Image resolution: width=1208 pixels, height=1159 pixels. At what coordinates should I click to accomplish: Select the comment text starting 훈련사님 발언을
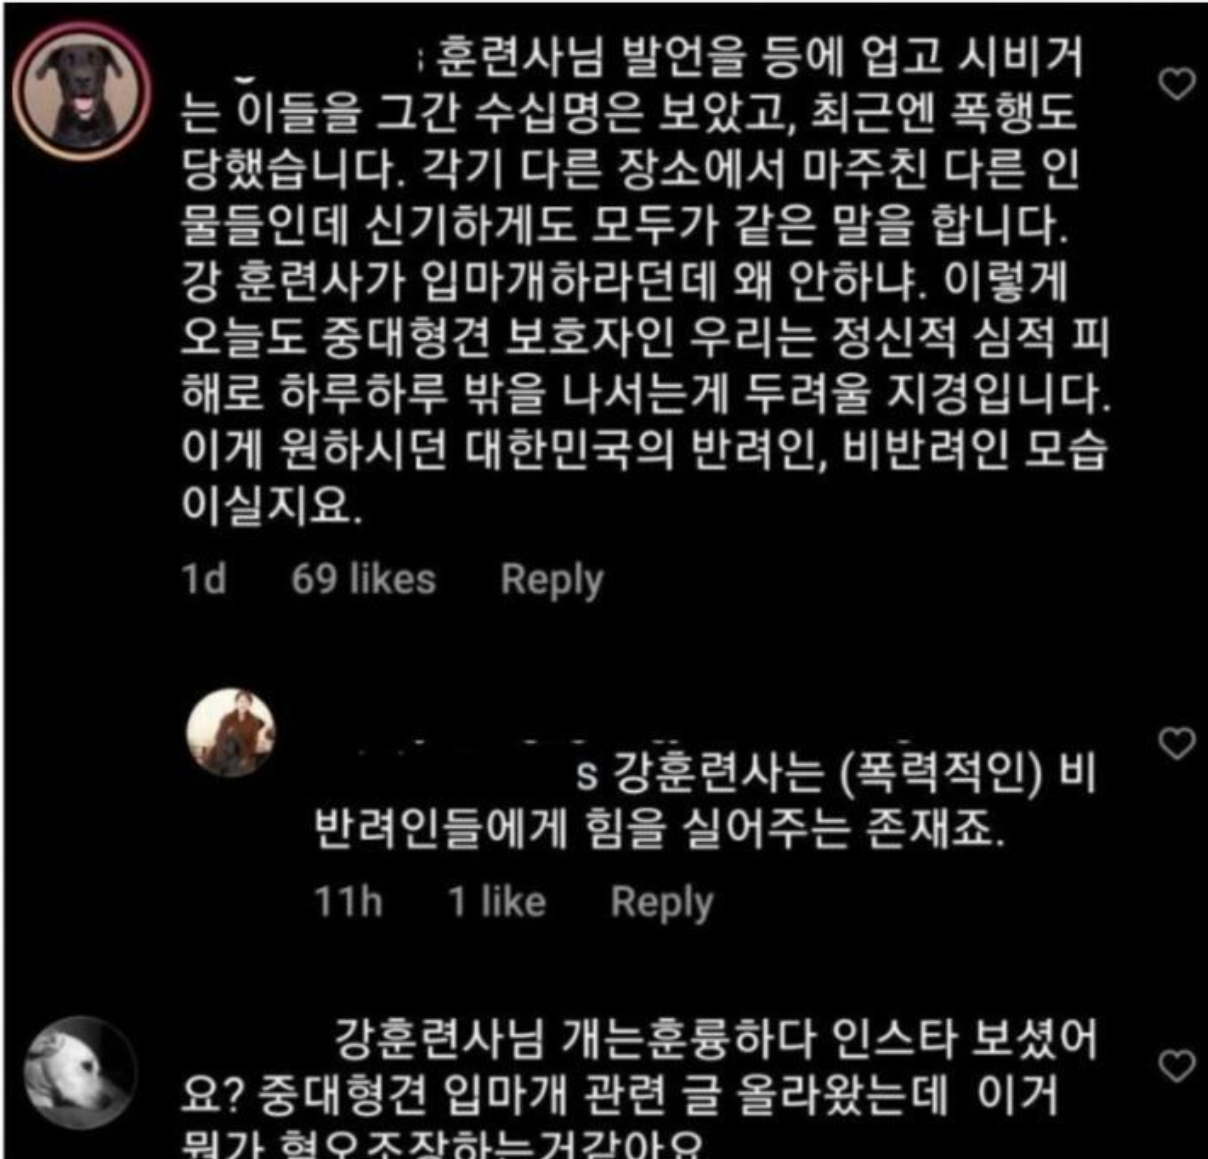click(646, 282)
